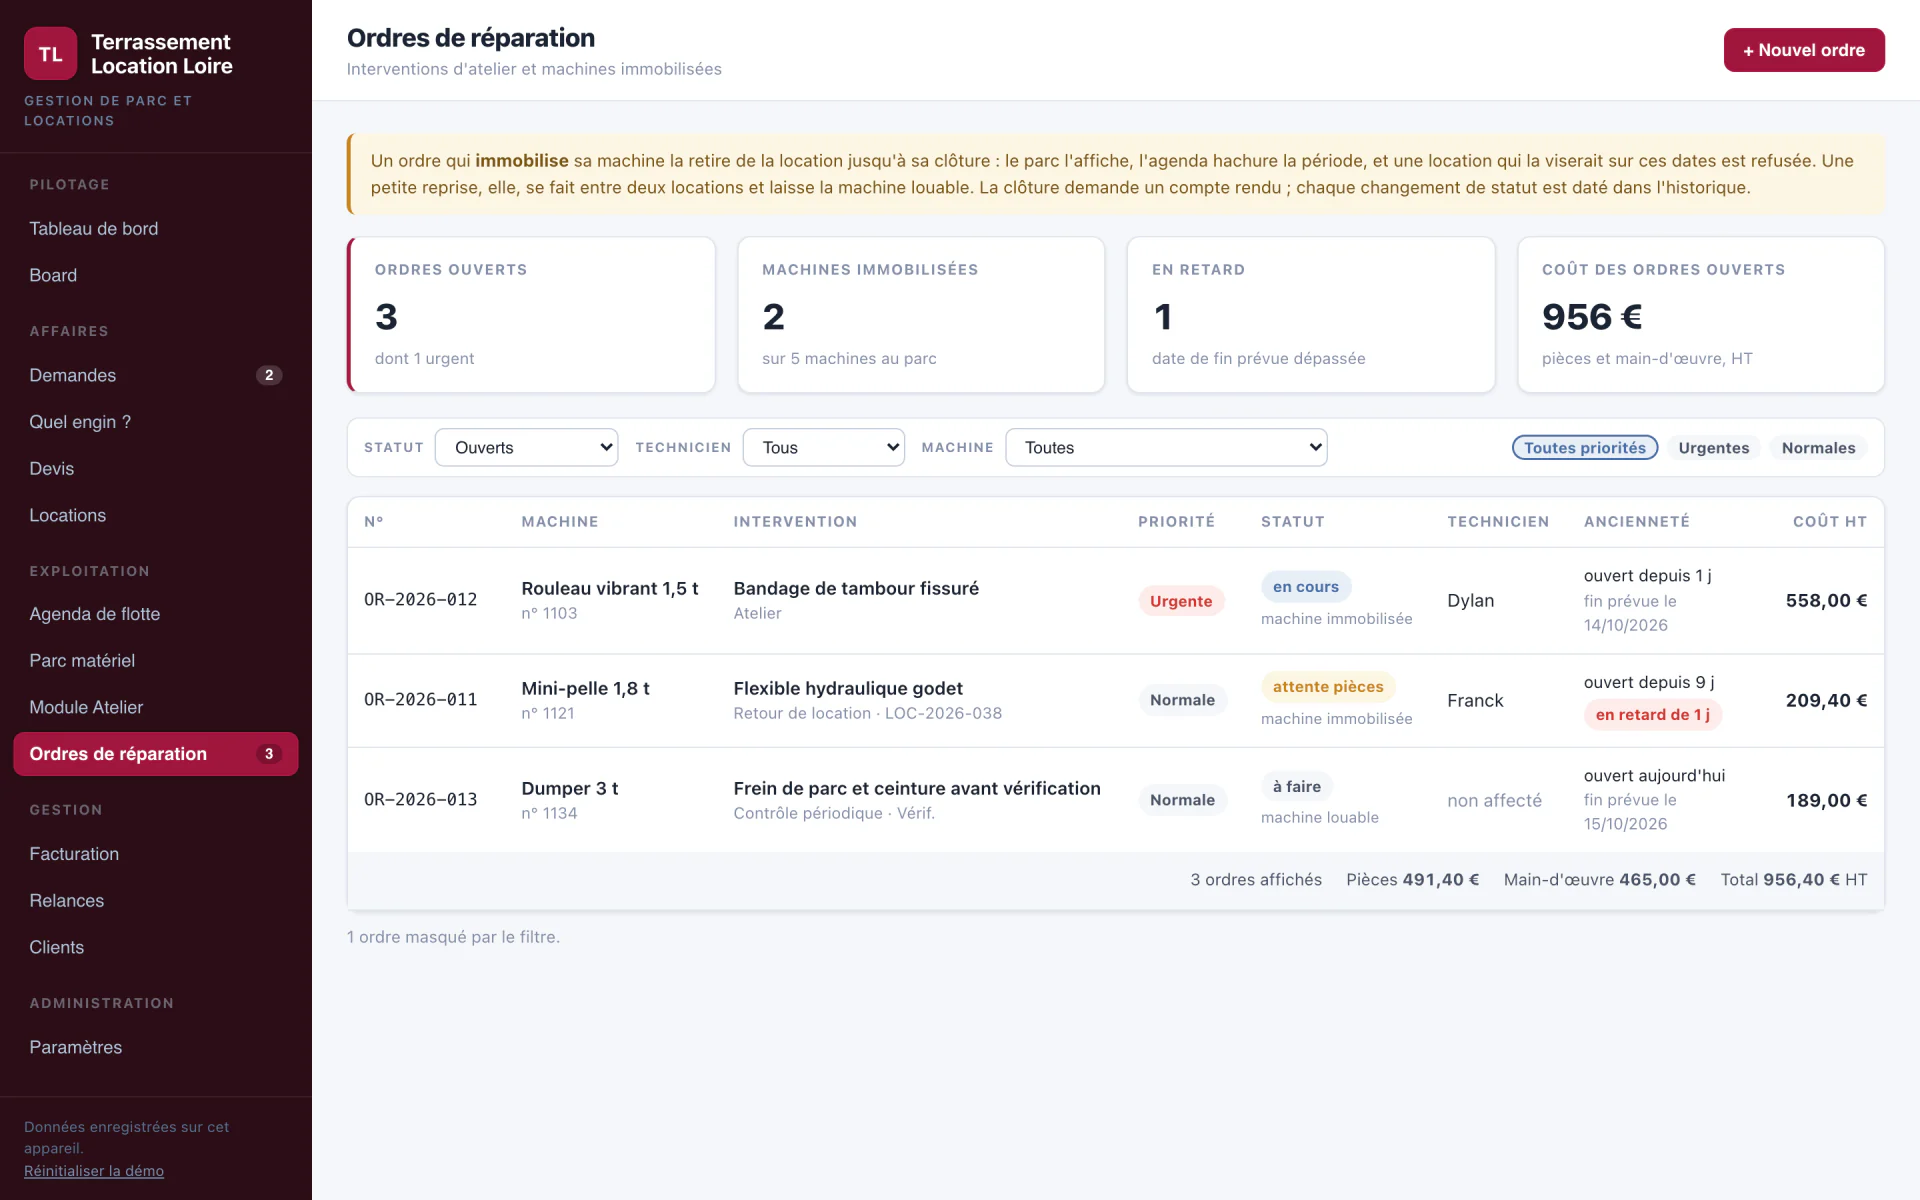Click the Urgente priority badge
Screen dimensions: 1920x1200
tap(1181, 601)
